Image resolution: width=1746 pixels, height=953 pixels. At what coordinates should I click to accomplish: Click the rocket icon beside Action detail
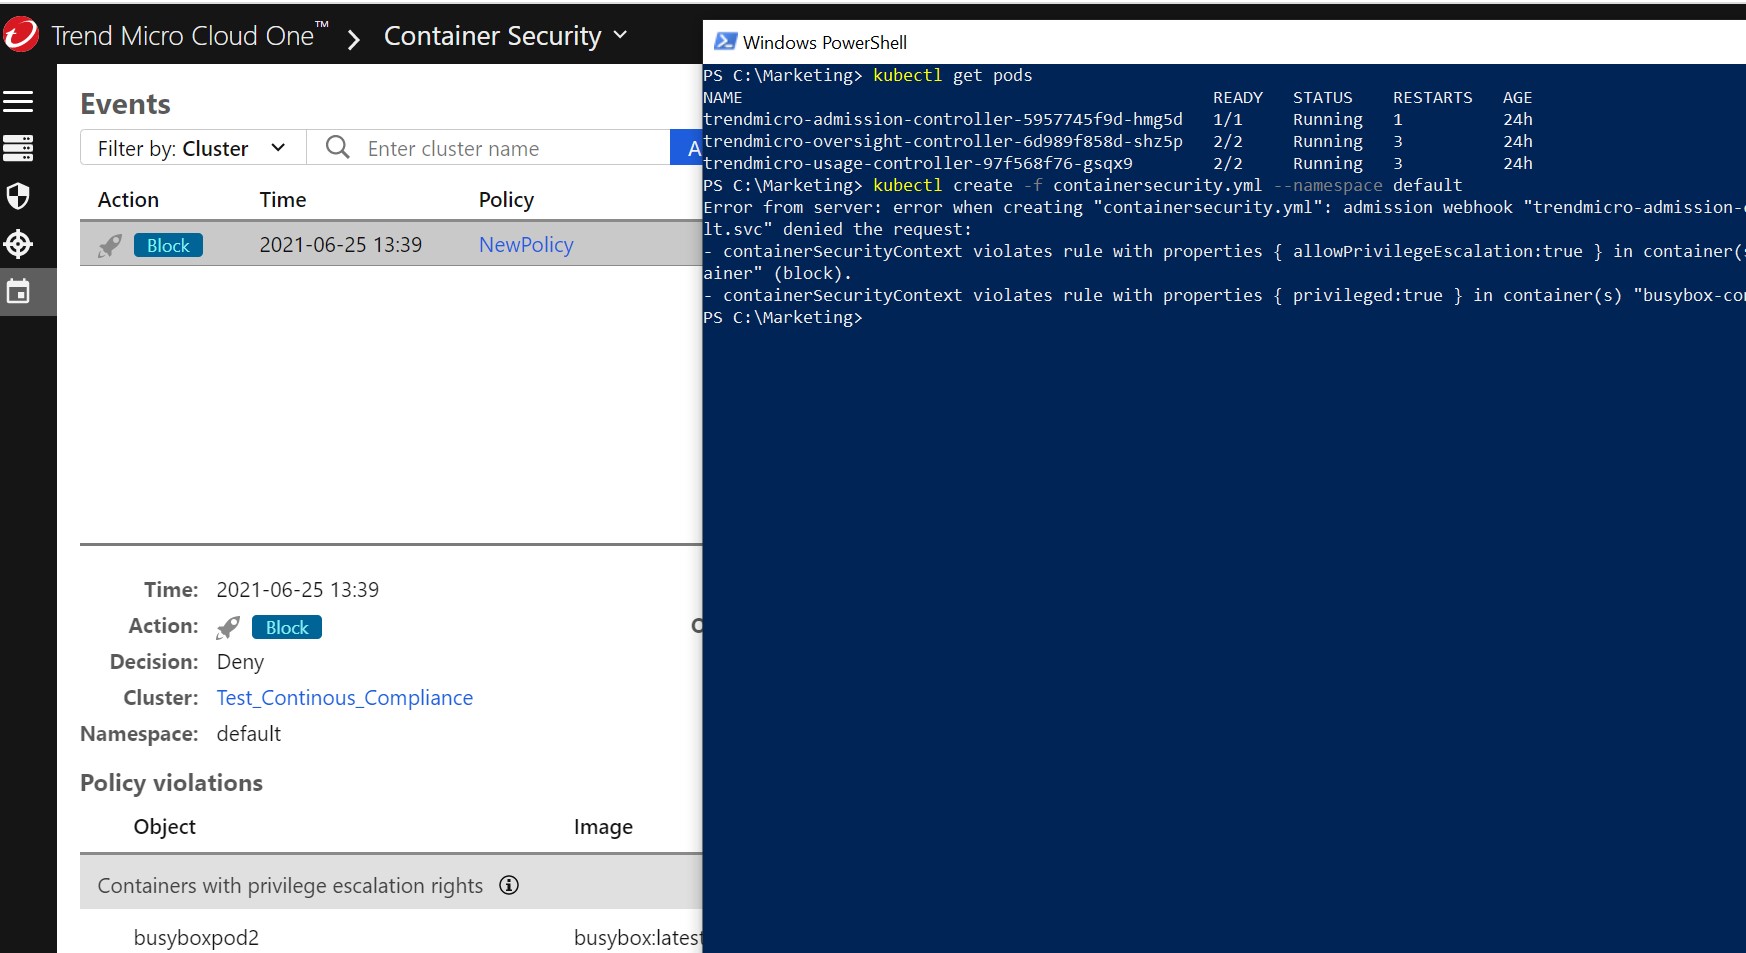click(229, 627)
